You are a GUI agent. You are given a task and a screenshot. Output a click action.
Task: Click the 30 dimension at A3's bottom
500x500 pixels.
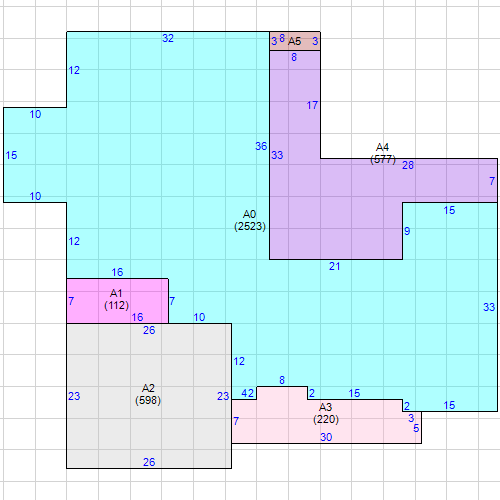coord(326,437)
